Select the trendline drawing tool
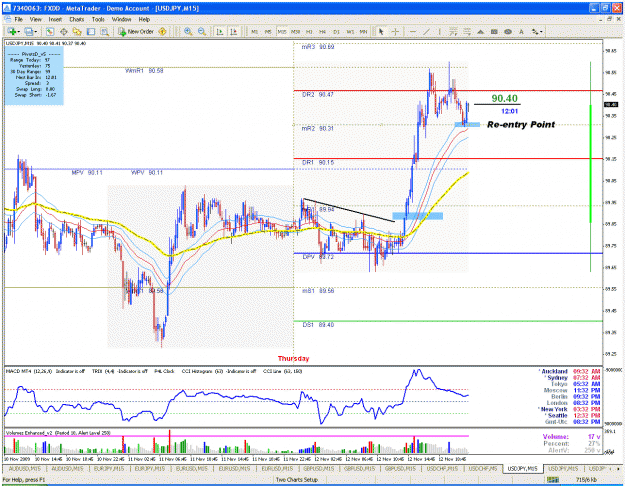This screenshot has width=625, height=486. (426, 31)
